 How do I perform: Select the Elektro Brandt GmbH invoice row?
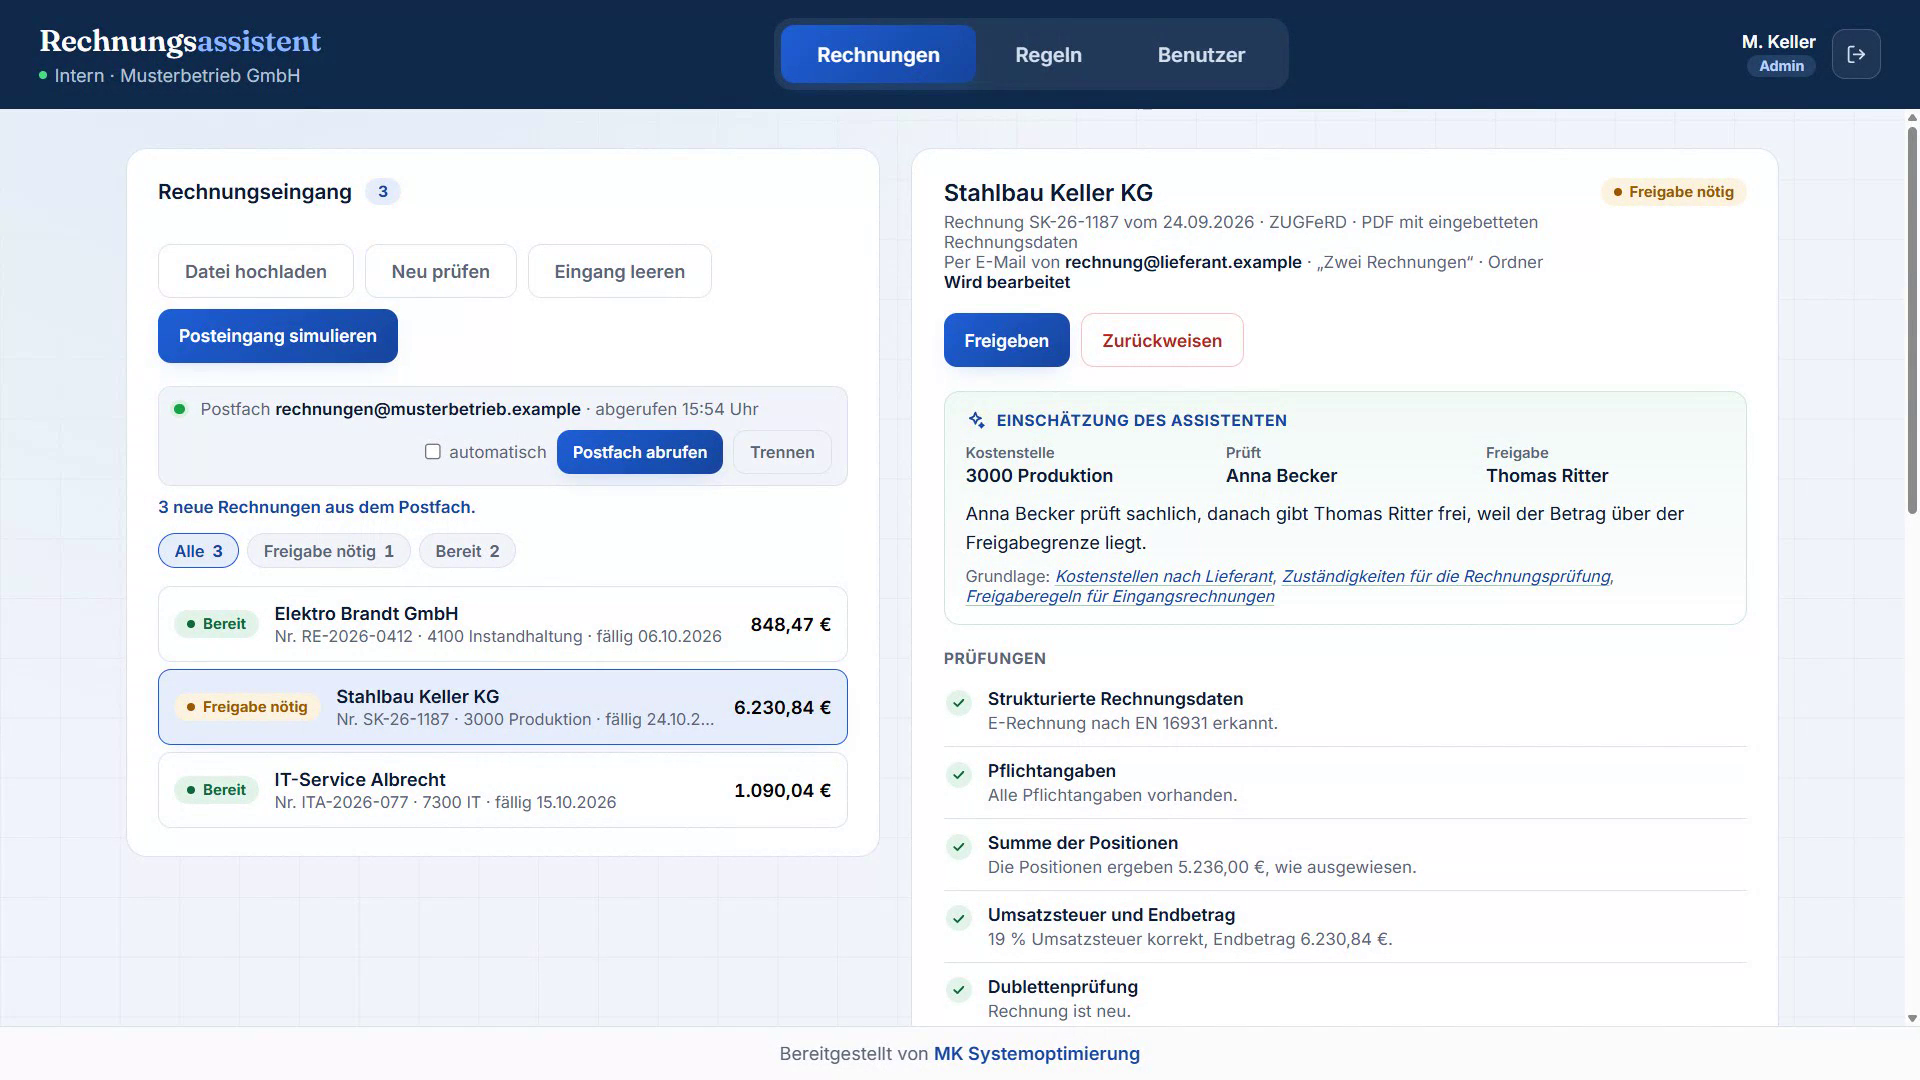[503, 624]
